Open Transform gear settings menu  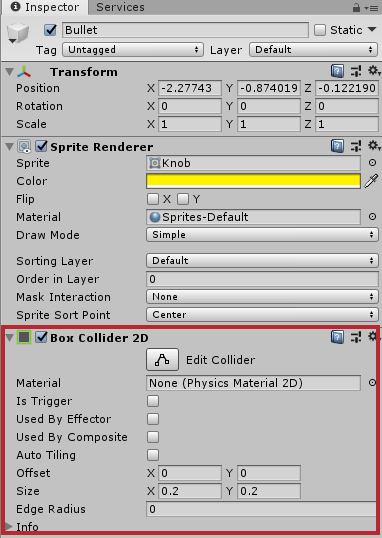373,71
